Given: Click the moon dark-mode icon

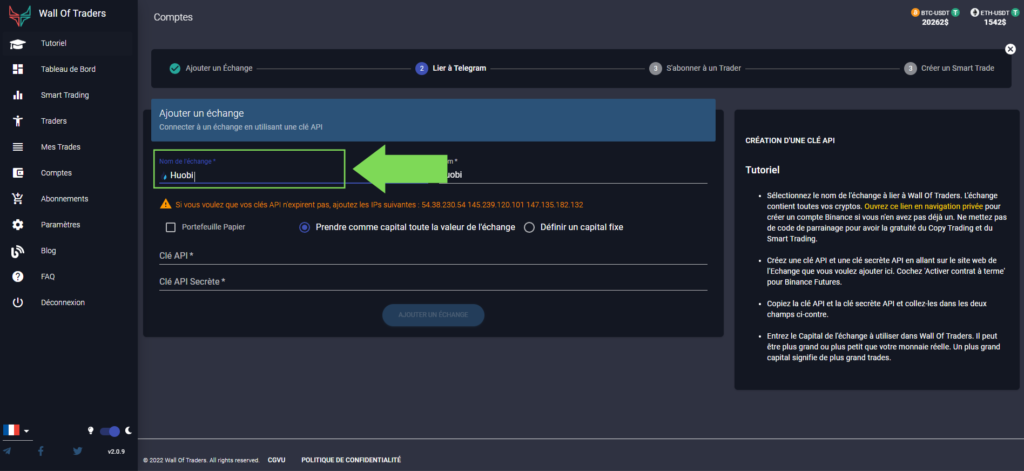Looking at the screenshot, I should click(129, 430).
